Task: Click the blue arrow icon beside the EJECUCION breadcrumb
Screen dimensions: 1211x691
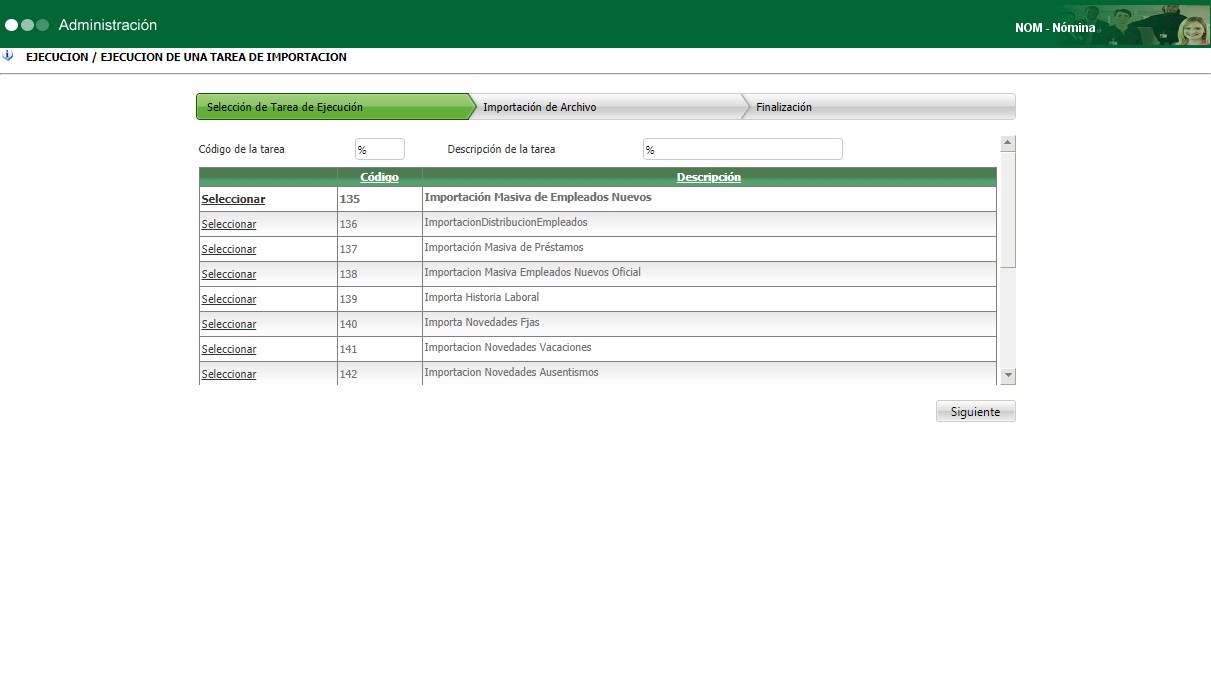Action: [x=11, y=57]
